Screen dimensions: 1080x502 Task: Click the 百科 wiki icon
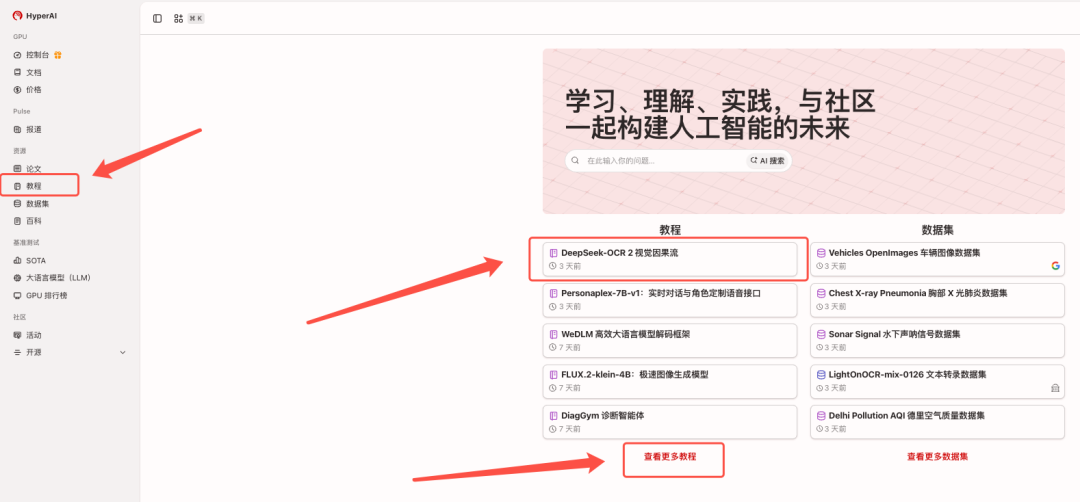click(x=18, y=221)
